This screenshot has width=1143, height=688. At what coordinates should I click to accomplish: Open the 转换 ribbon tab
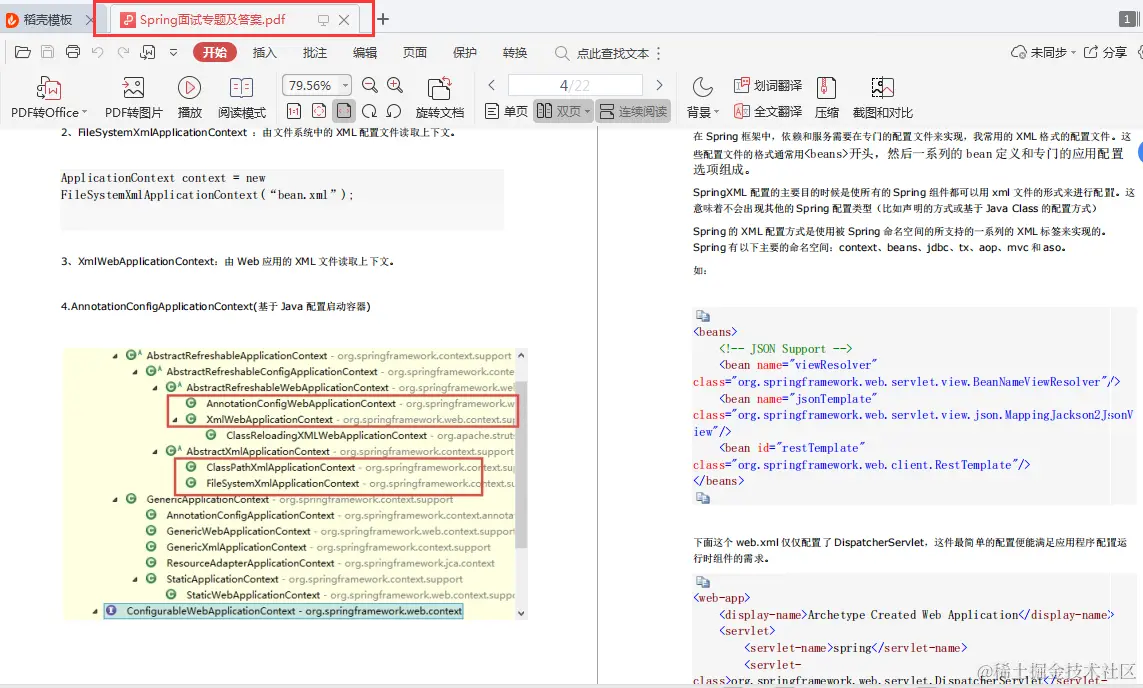click(x=515, y=52)
